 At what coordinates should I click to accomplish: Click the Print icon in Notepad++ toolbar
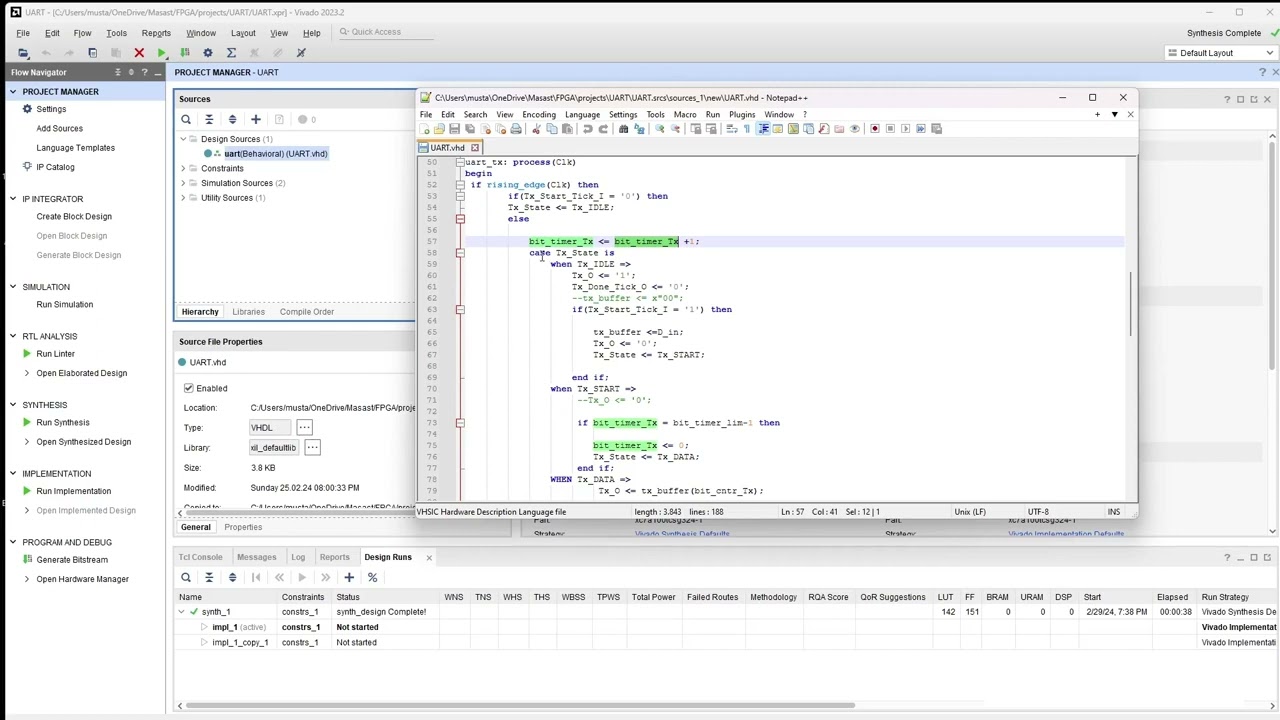pos(516,129)
